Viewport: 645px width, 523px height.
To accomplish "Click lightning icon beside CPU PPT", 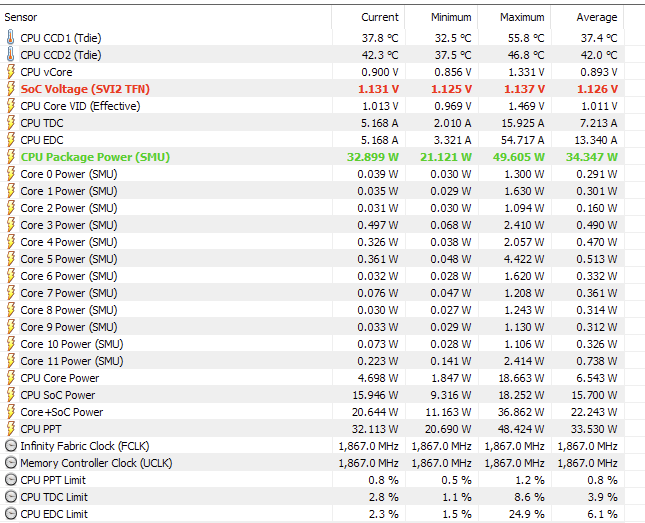I will point(11,429).
